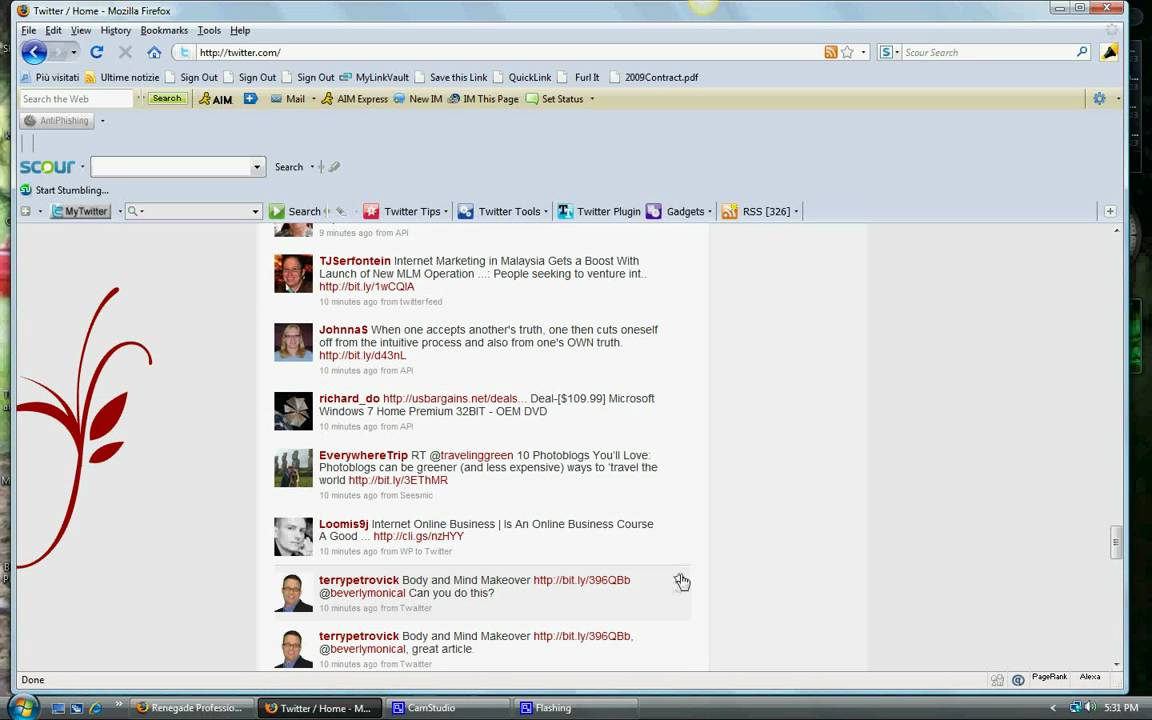This screenshot has width=1152, height=720.
Task: Click the yellow triangle icon beside the search box
Action: (x=1109, y=52)
